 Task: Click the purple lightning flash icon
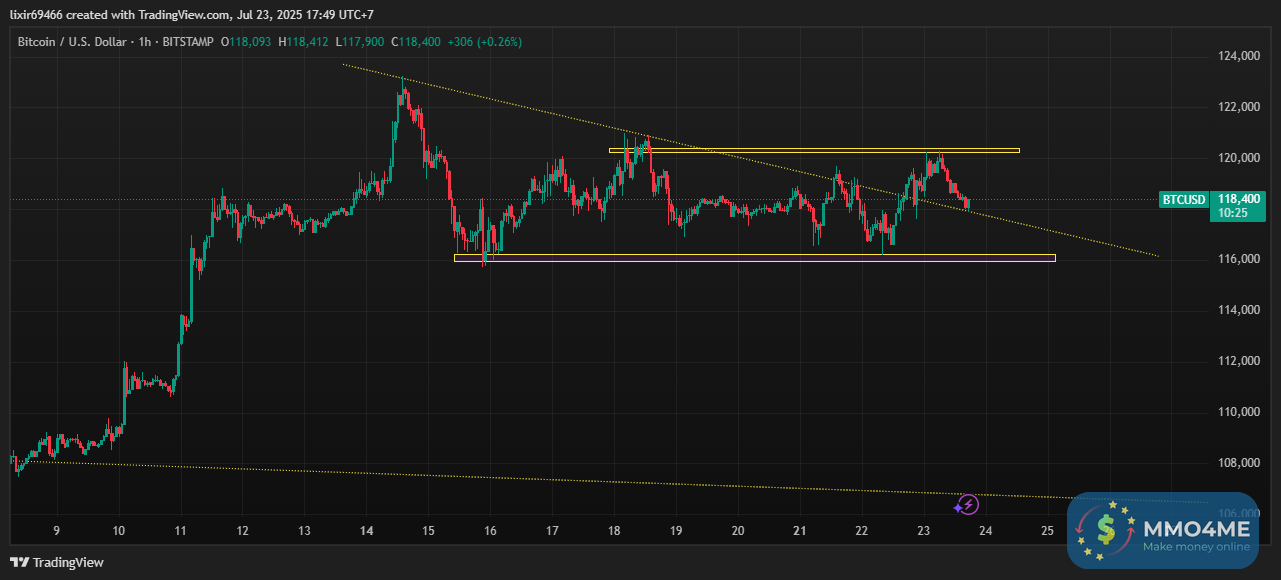968,506
